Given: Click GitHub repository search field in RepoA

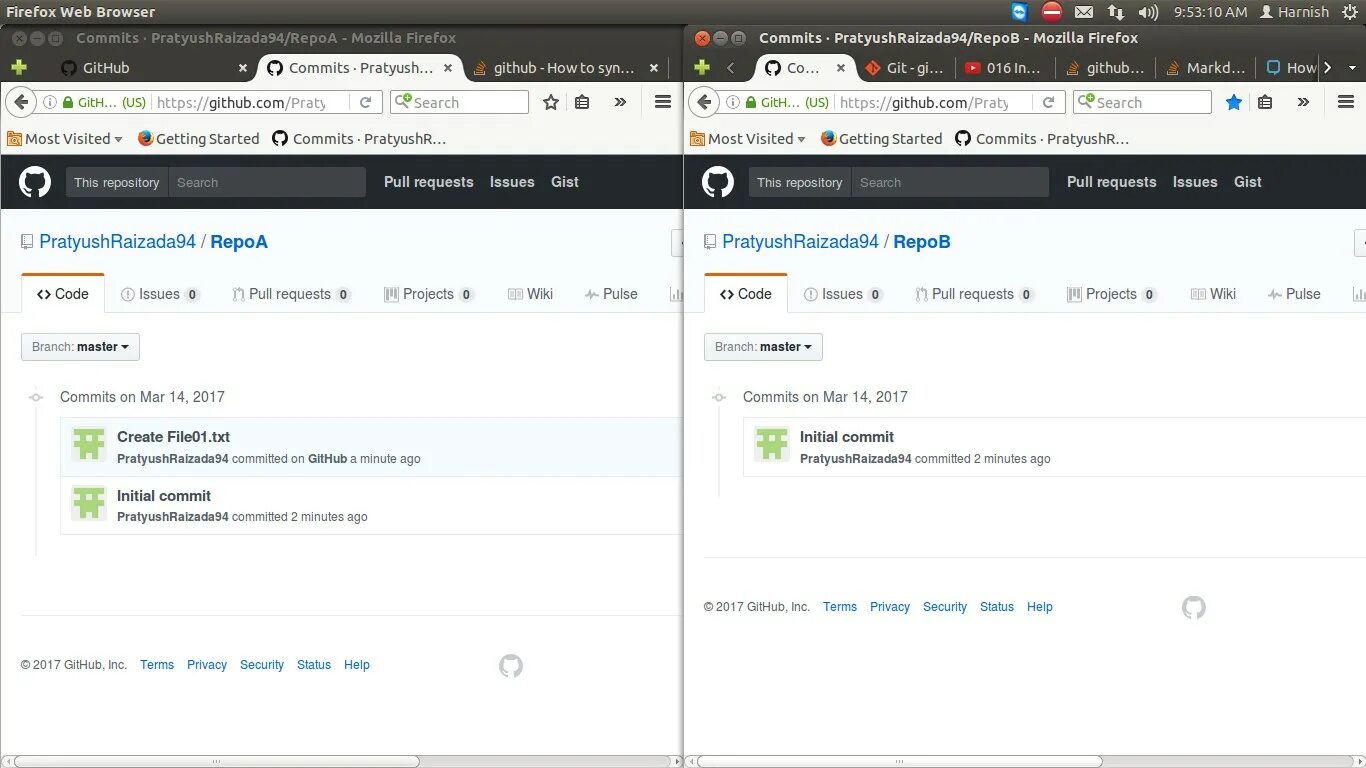Looking at the screenshot, I should coord(267,182).
